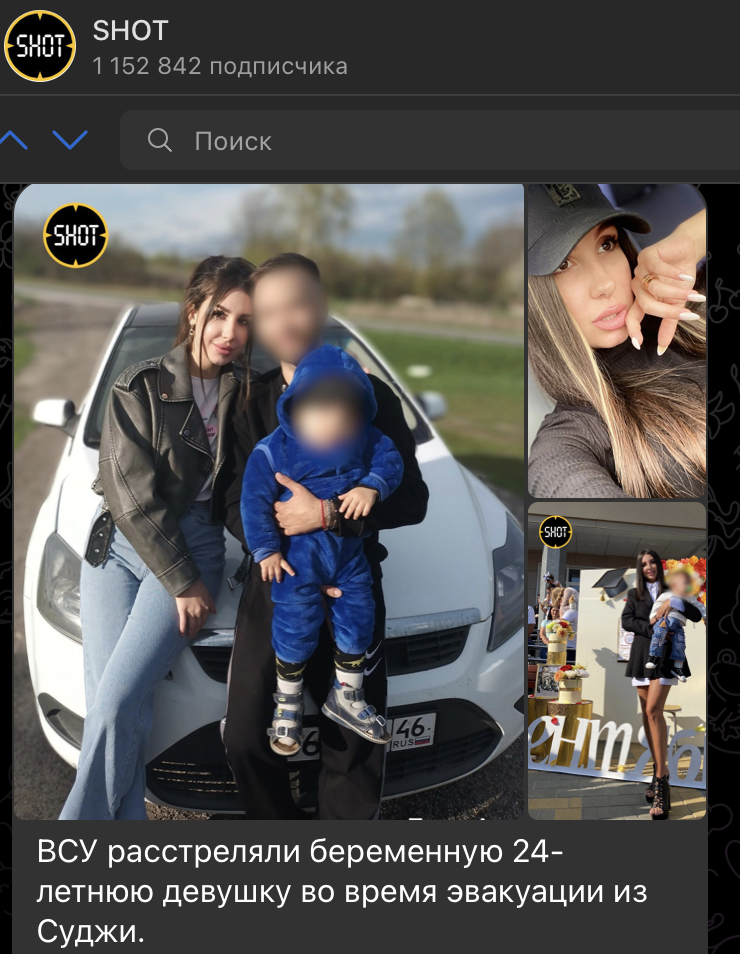Image resolution: width=740 pixels, height=954 pixels.
Task: Select the post text starting with ВСУ
Action: (x=342, y=891)
